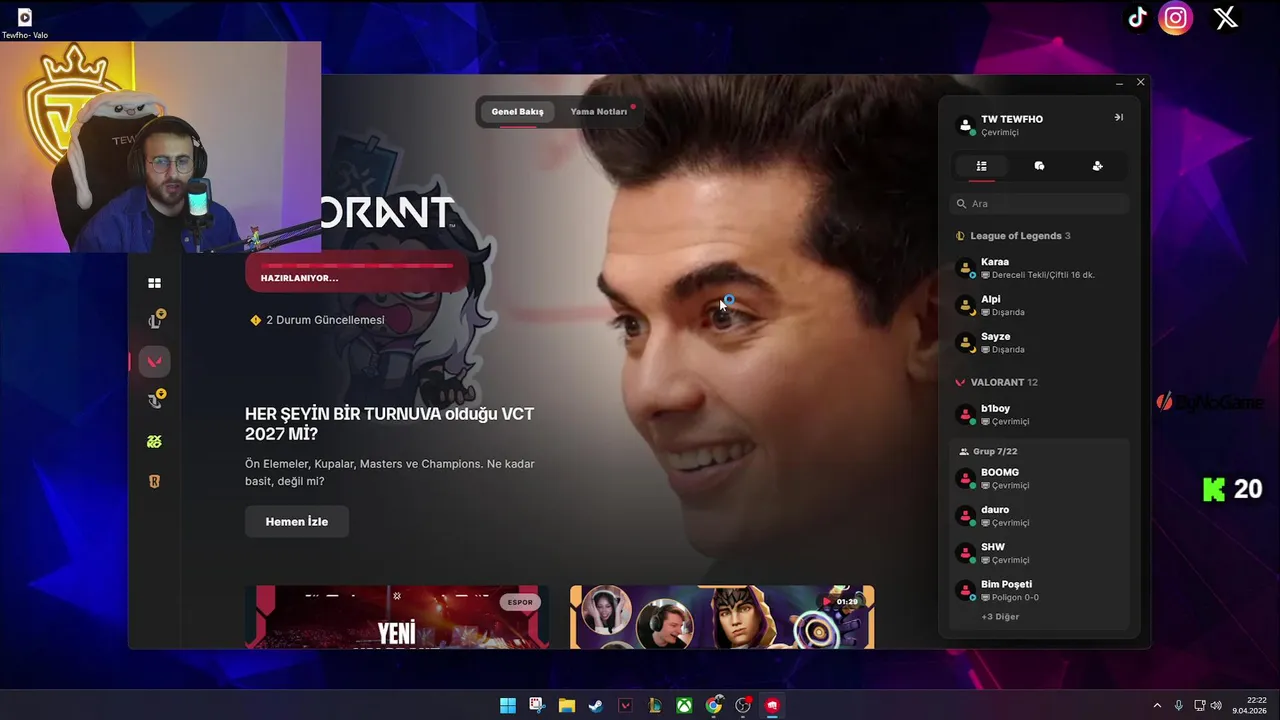
Task: Open OBS Studio from taskbar
Action: coord(743,705)
